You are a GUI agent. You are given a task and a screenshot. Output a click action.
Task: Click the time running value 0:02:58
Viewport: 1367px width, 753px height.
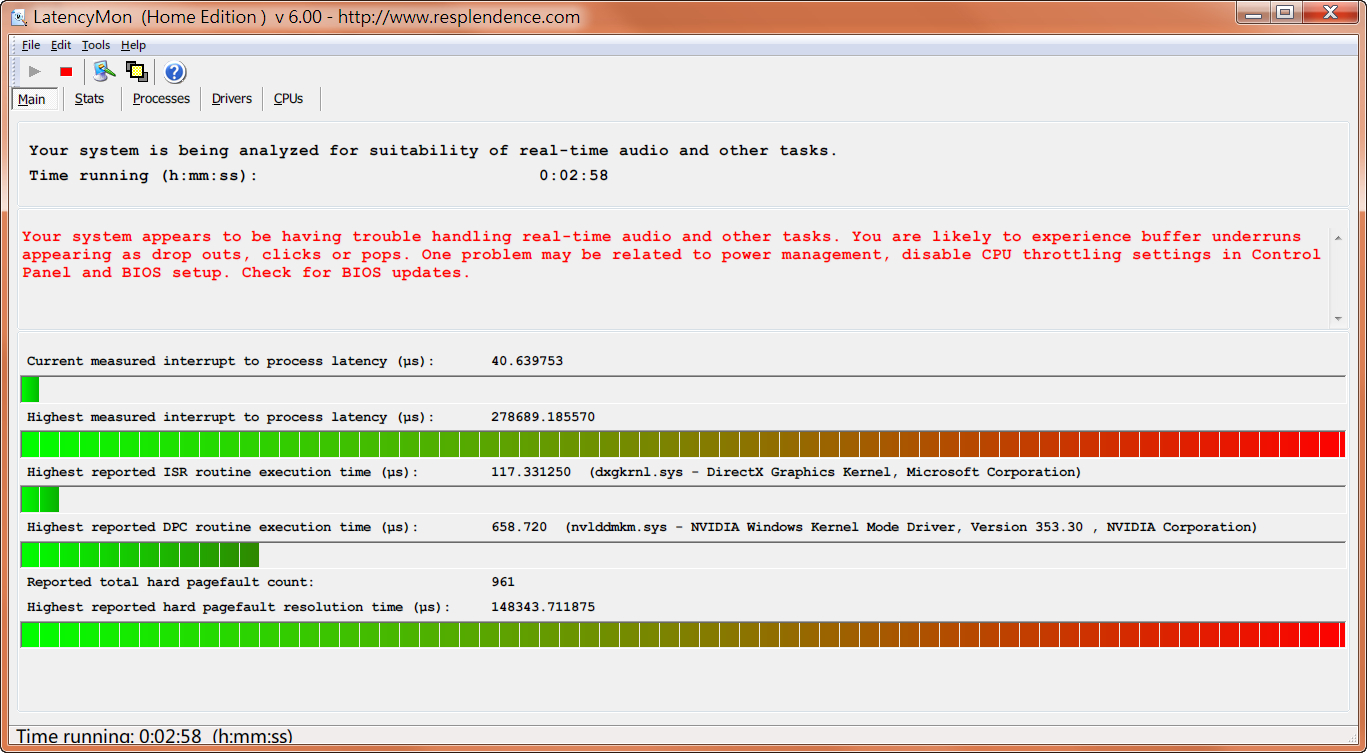coord(574,176)
